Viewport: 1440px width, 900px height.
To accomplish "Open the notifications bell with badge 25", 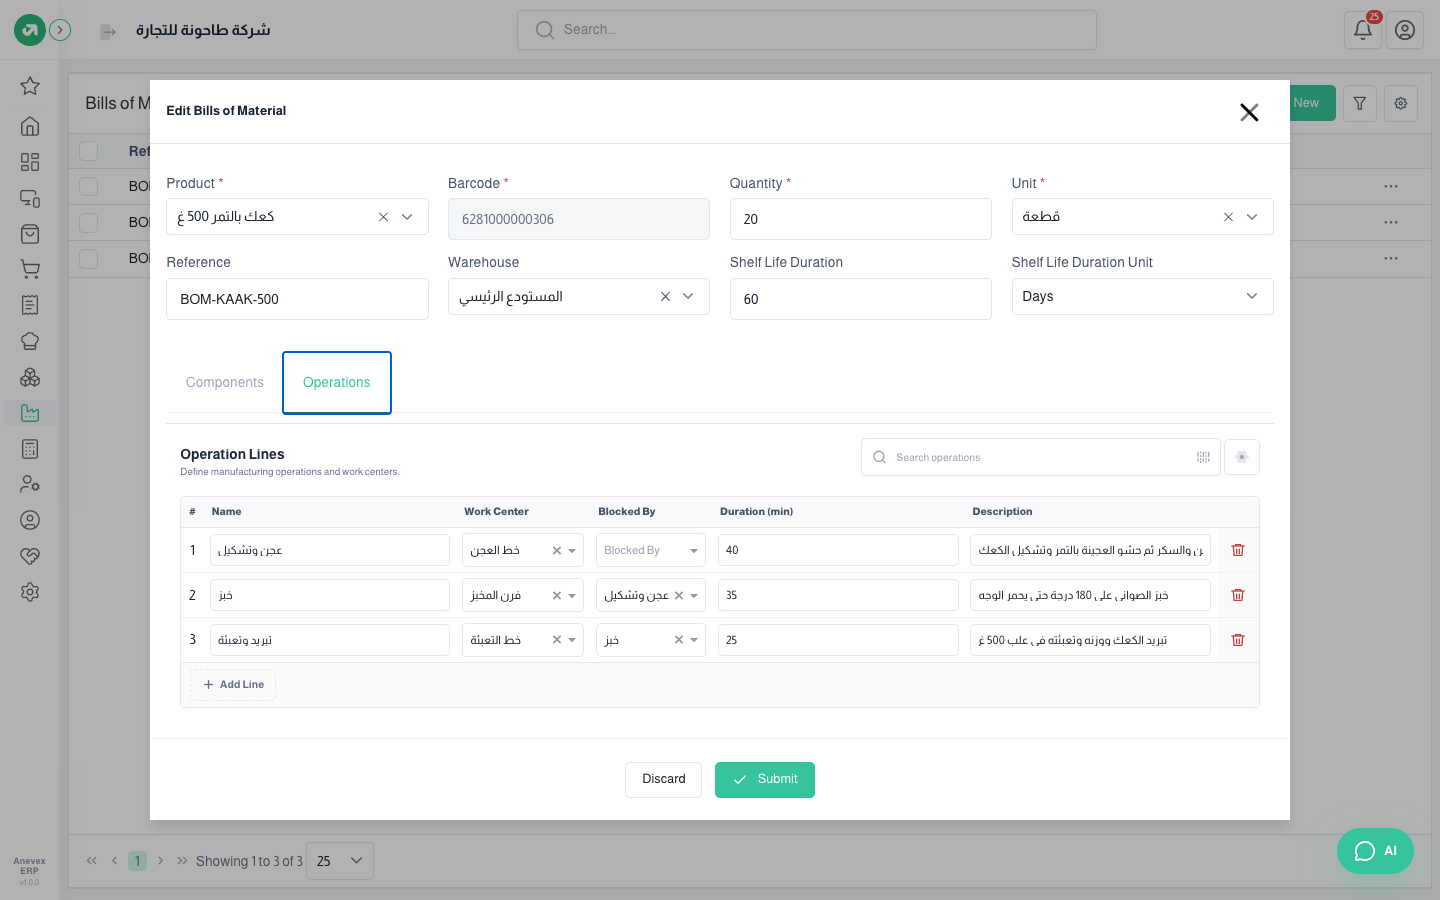I will tap(1363, 30).
